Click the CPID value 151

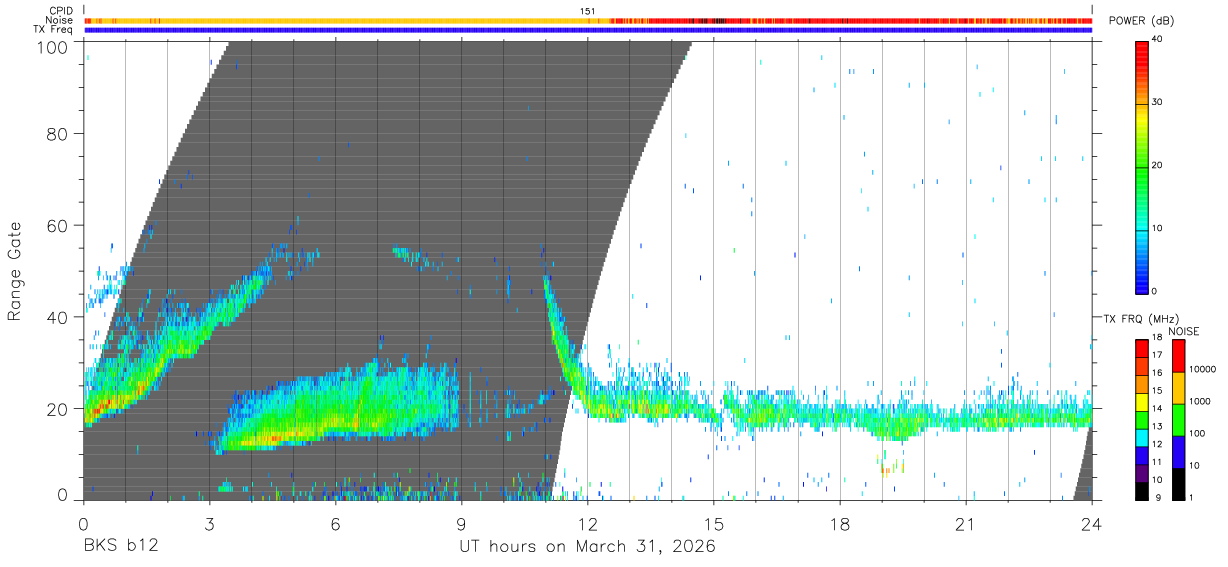pyautogui.click(x=588, y=11)
